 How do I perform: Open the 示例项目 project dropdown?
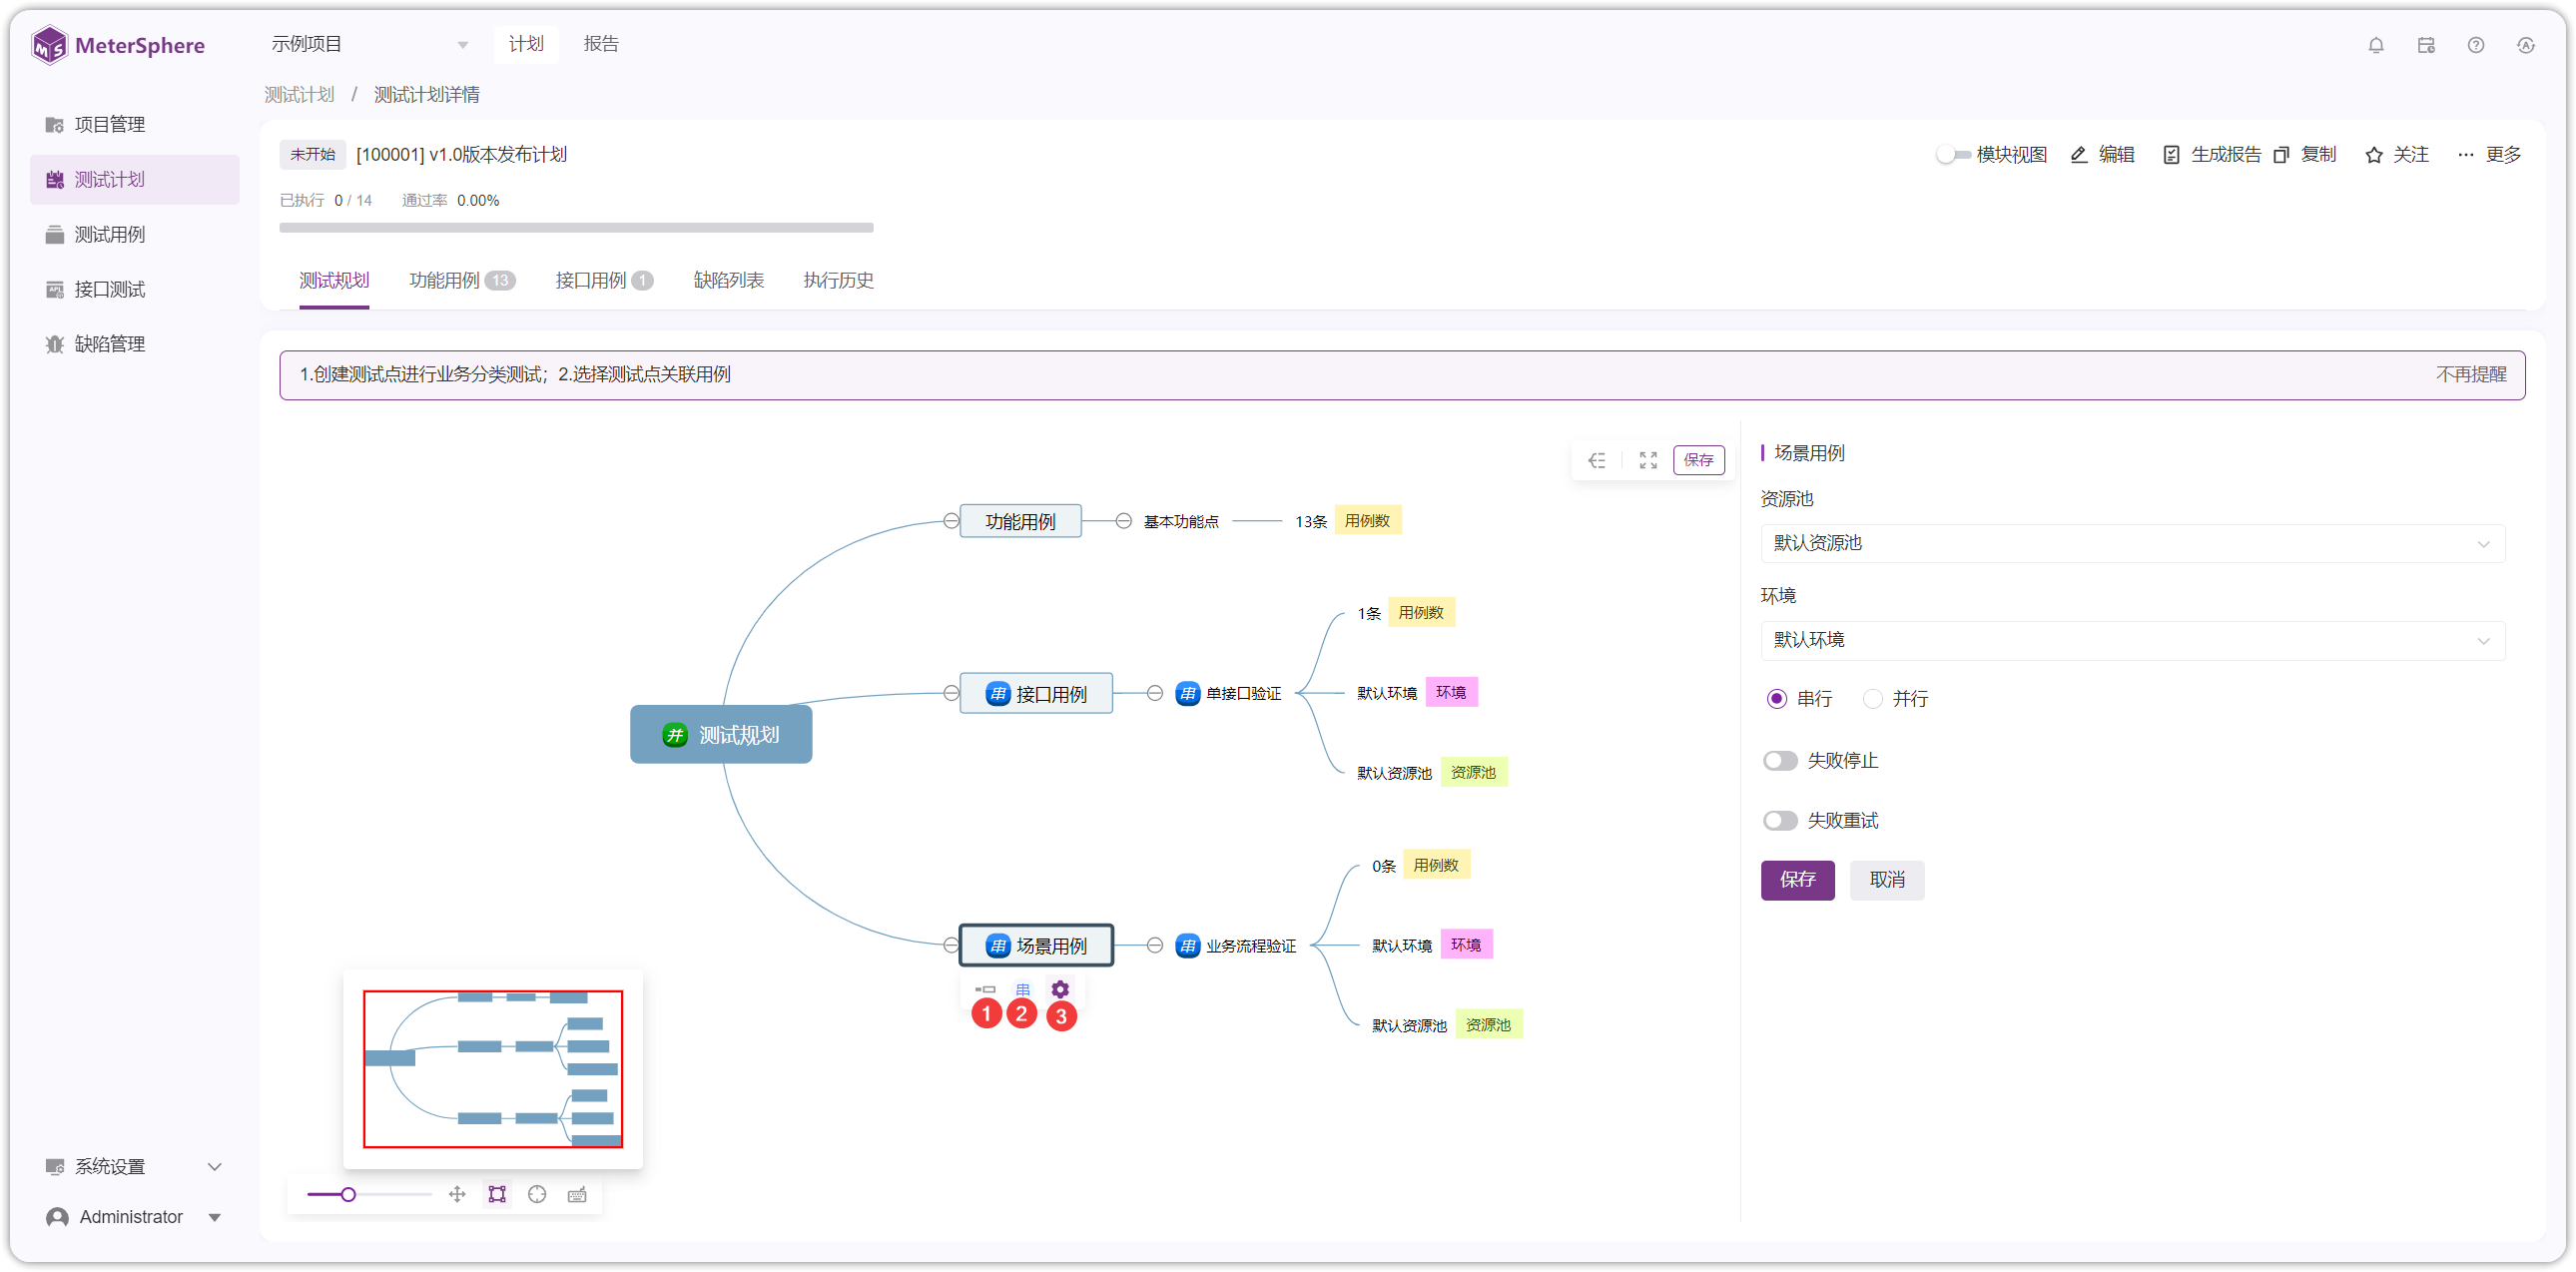(x=370, y=44)
